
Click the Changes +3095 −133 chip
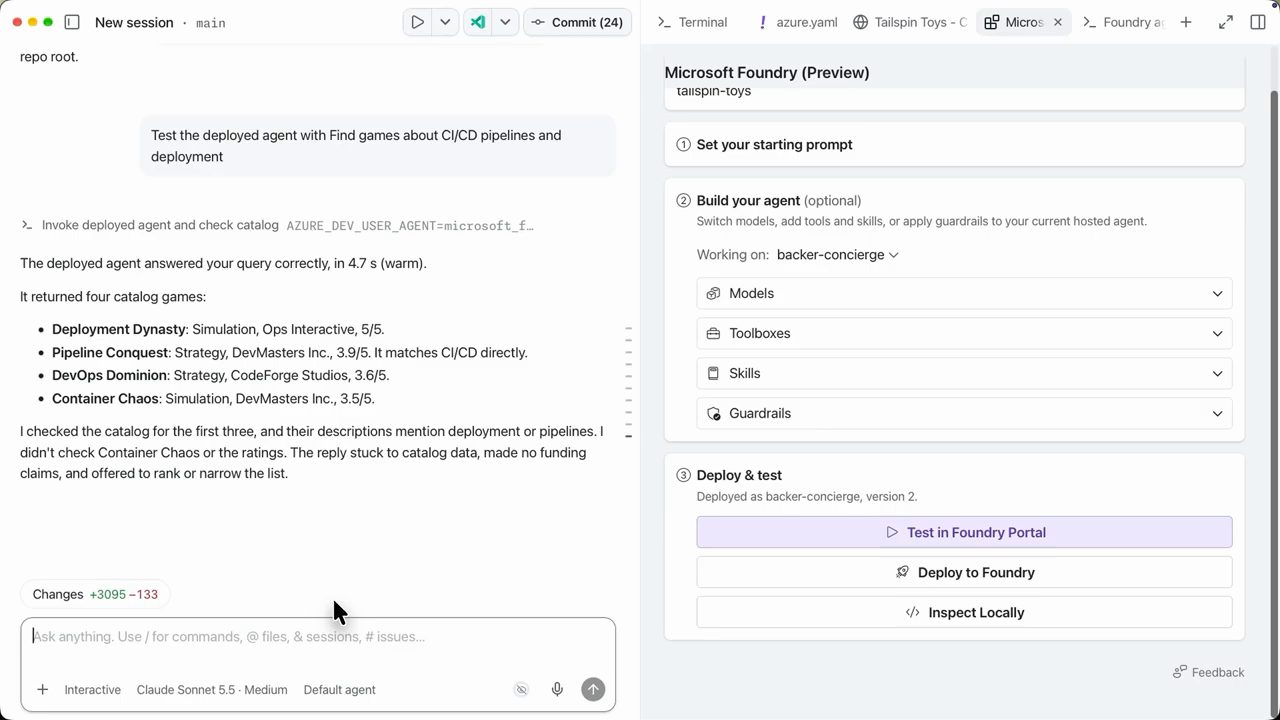point(95,594)
